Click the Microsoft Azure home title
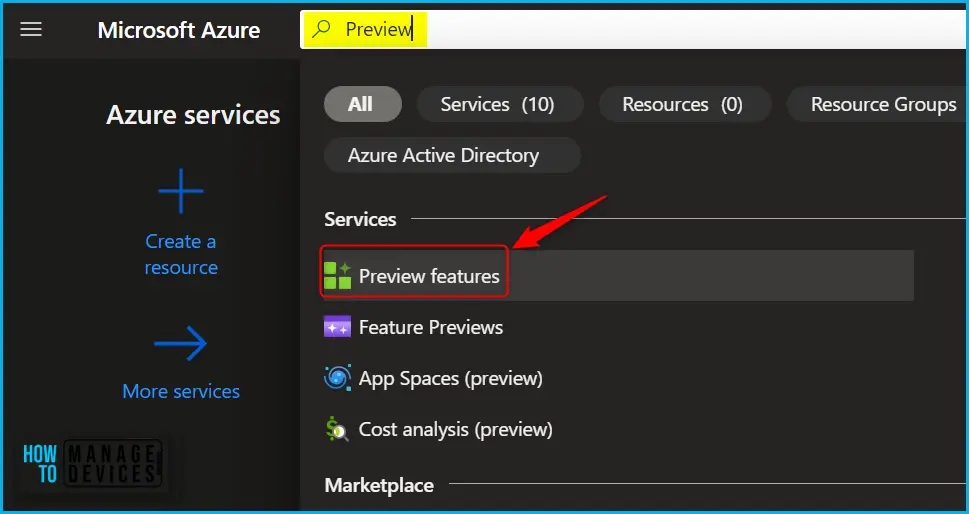 (x=179, y=30)
